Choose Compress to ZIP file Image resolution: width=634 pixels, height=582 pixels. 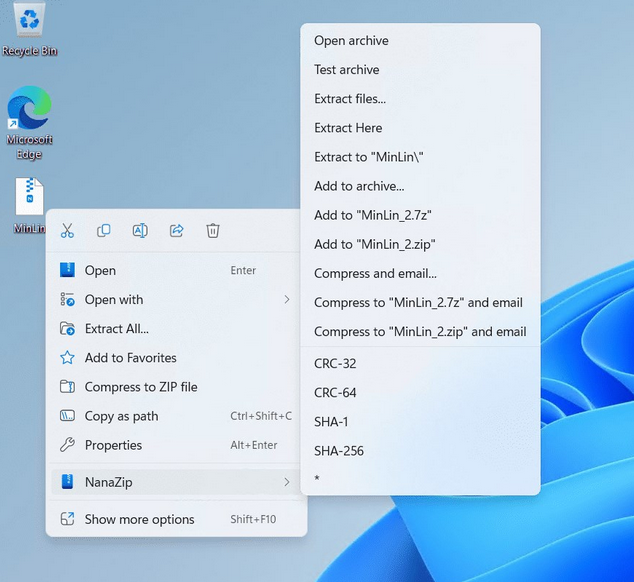[176, 387]
